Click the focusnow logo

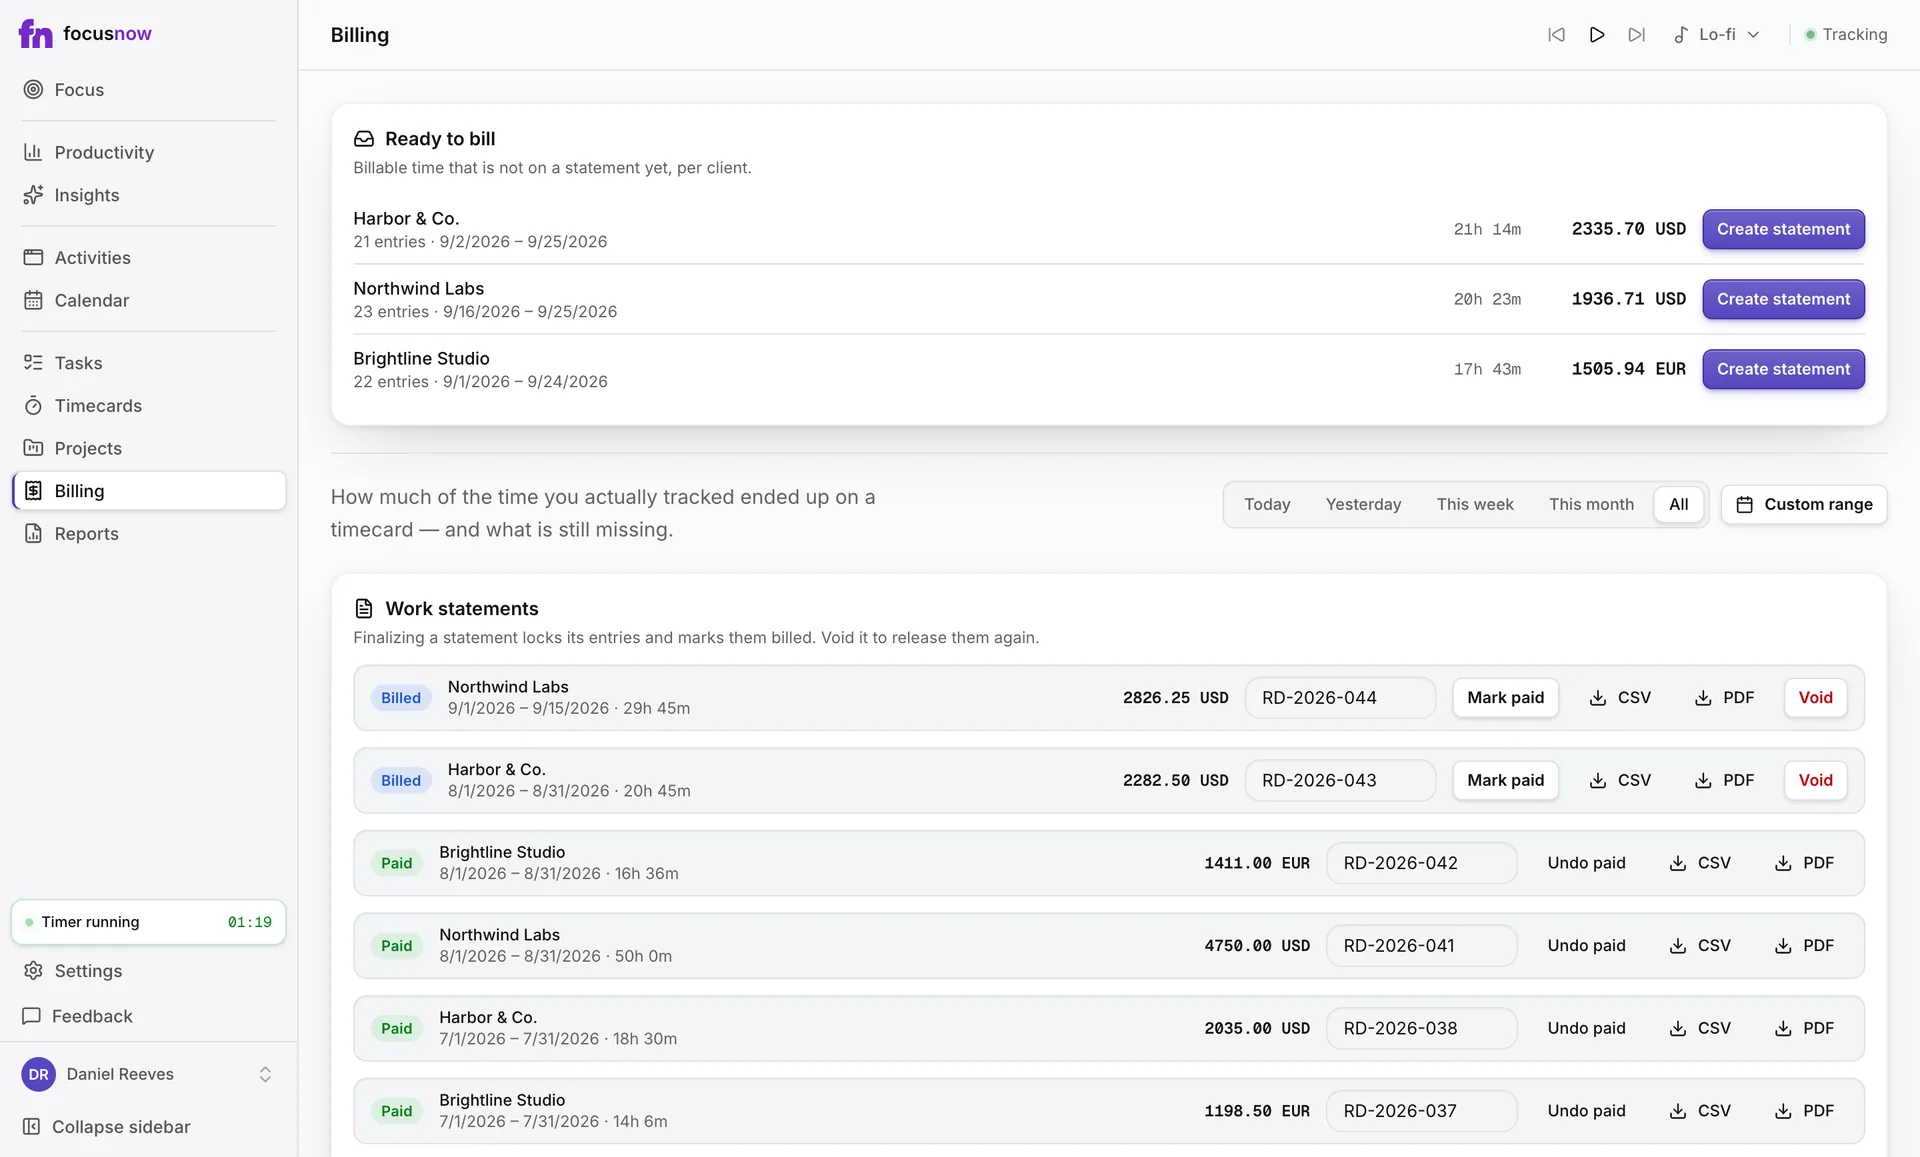click(86, 34)
